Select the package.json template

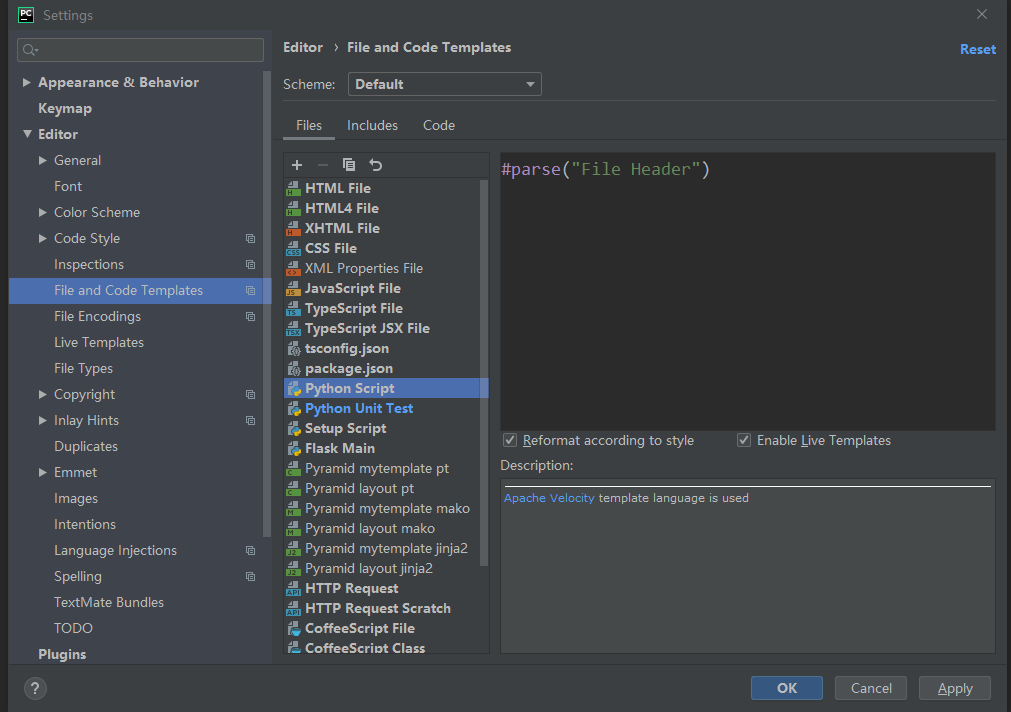(x=386, y=368)
